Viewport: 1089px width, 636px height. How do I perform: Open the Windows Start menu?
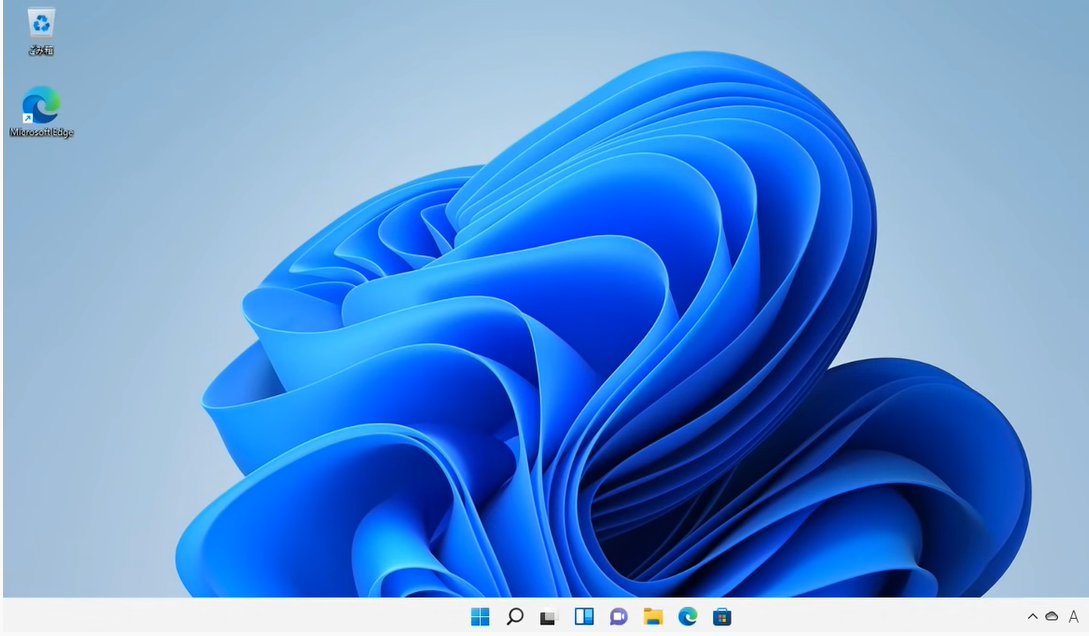tap(480, 617)
